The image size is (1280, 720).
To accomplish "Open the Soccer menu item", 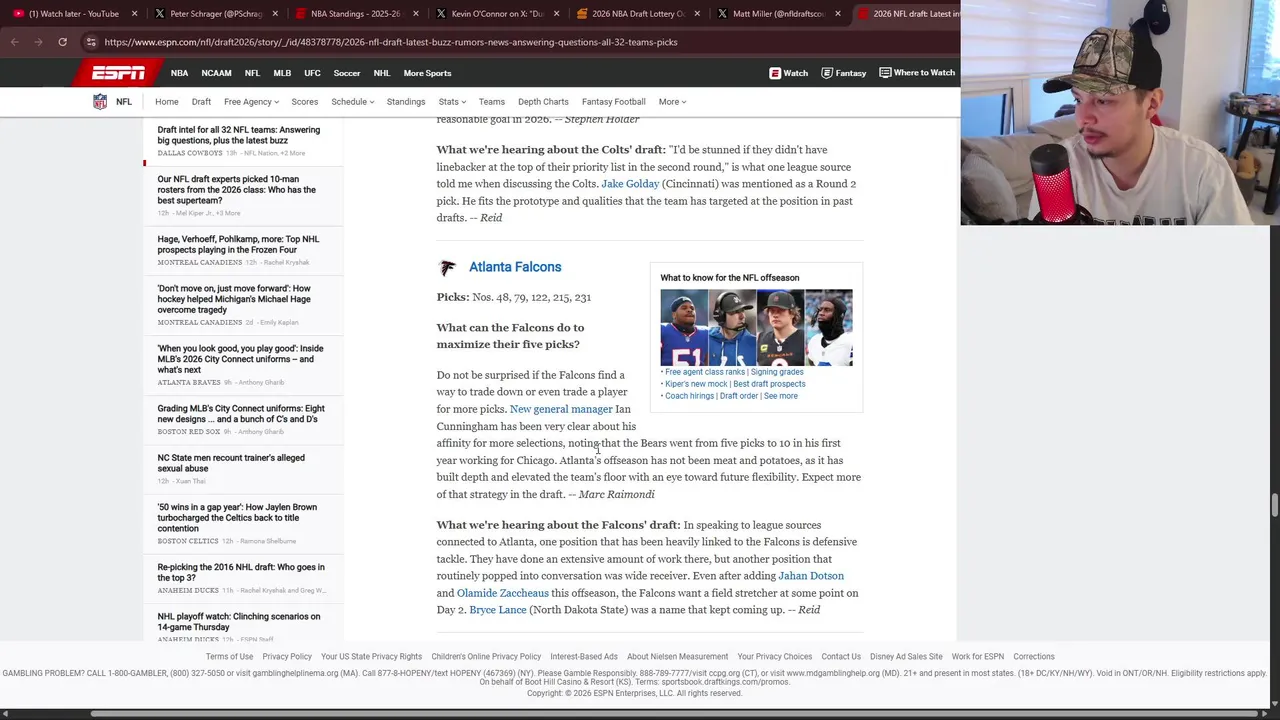I will click(347, 73).
